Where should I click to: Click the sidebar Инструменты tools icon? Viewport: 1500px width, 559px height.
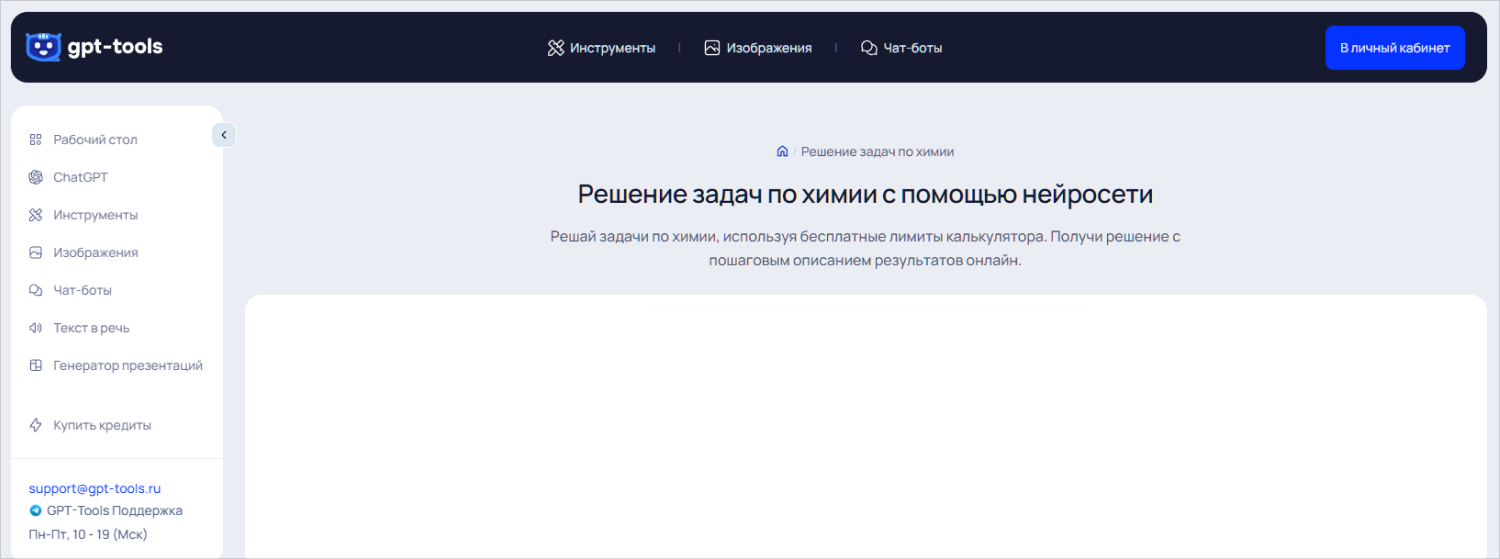pyautogui.click(x=36, y=215)
